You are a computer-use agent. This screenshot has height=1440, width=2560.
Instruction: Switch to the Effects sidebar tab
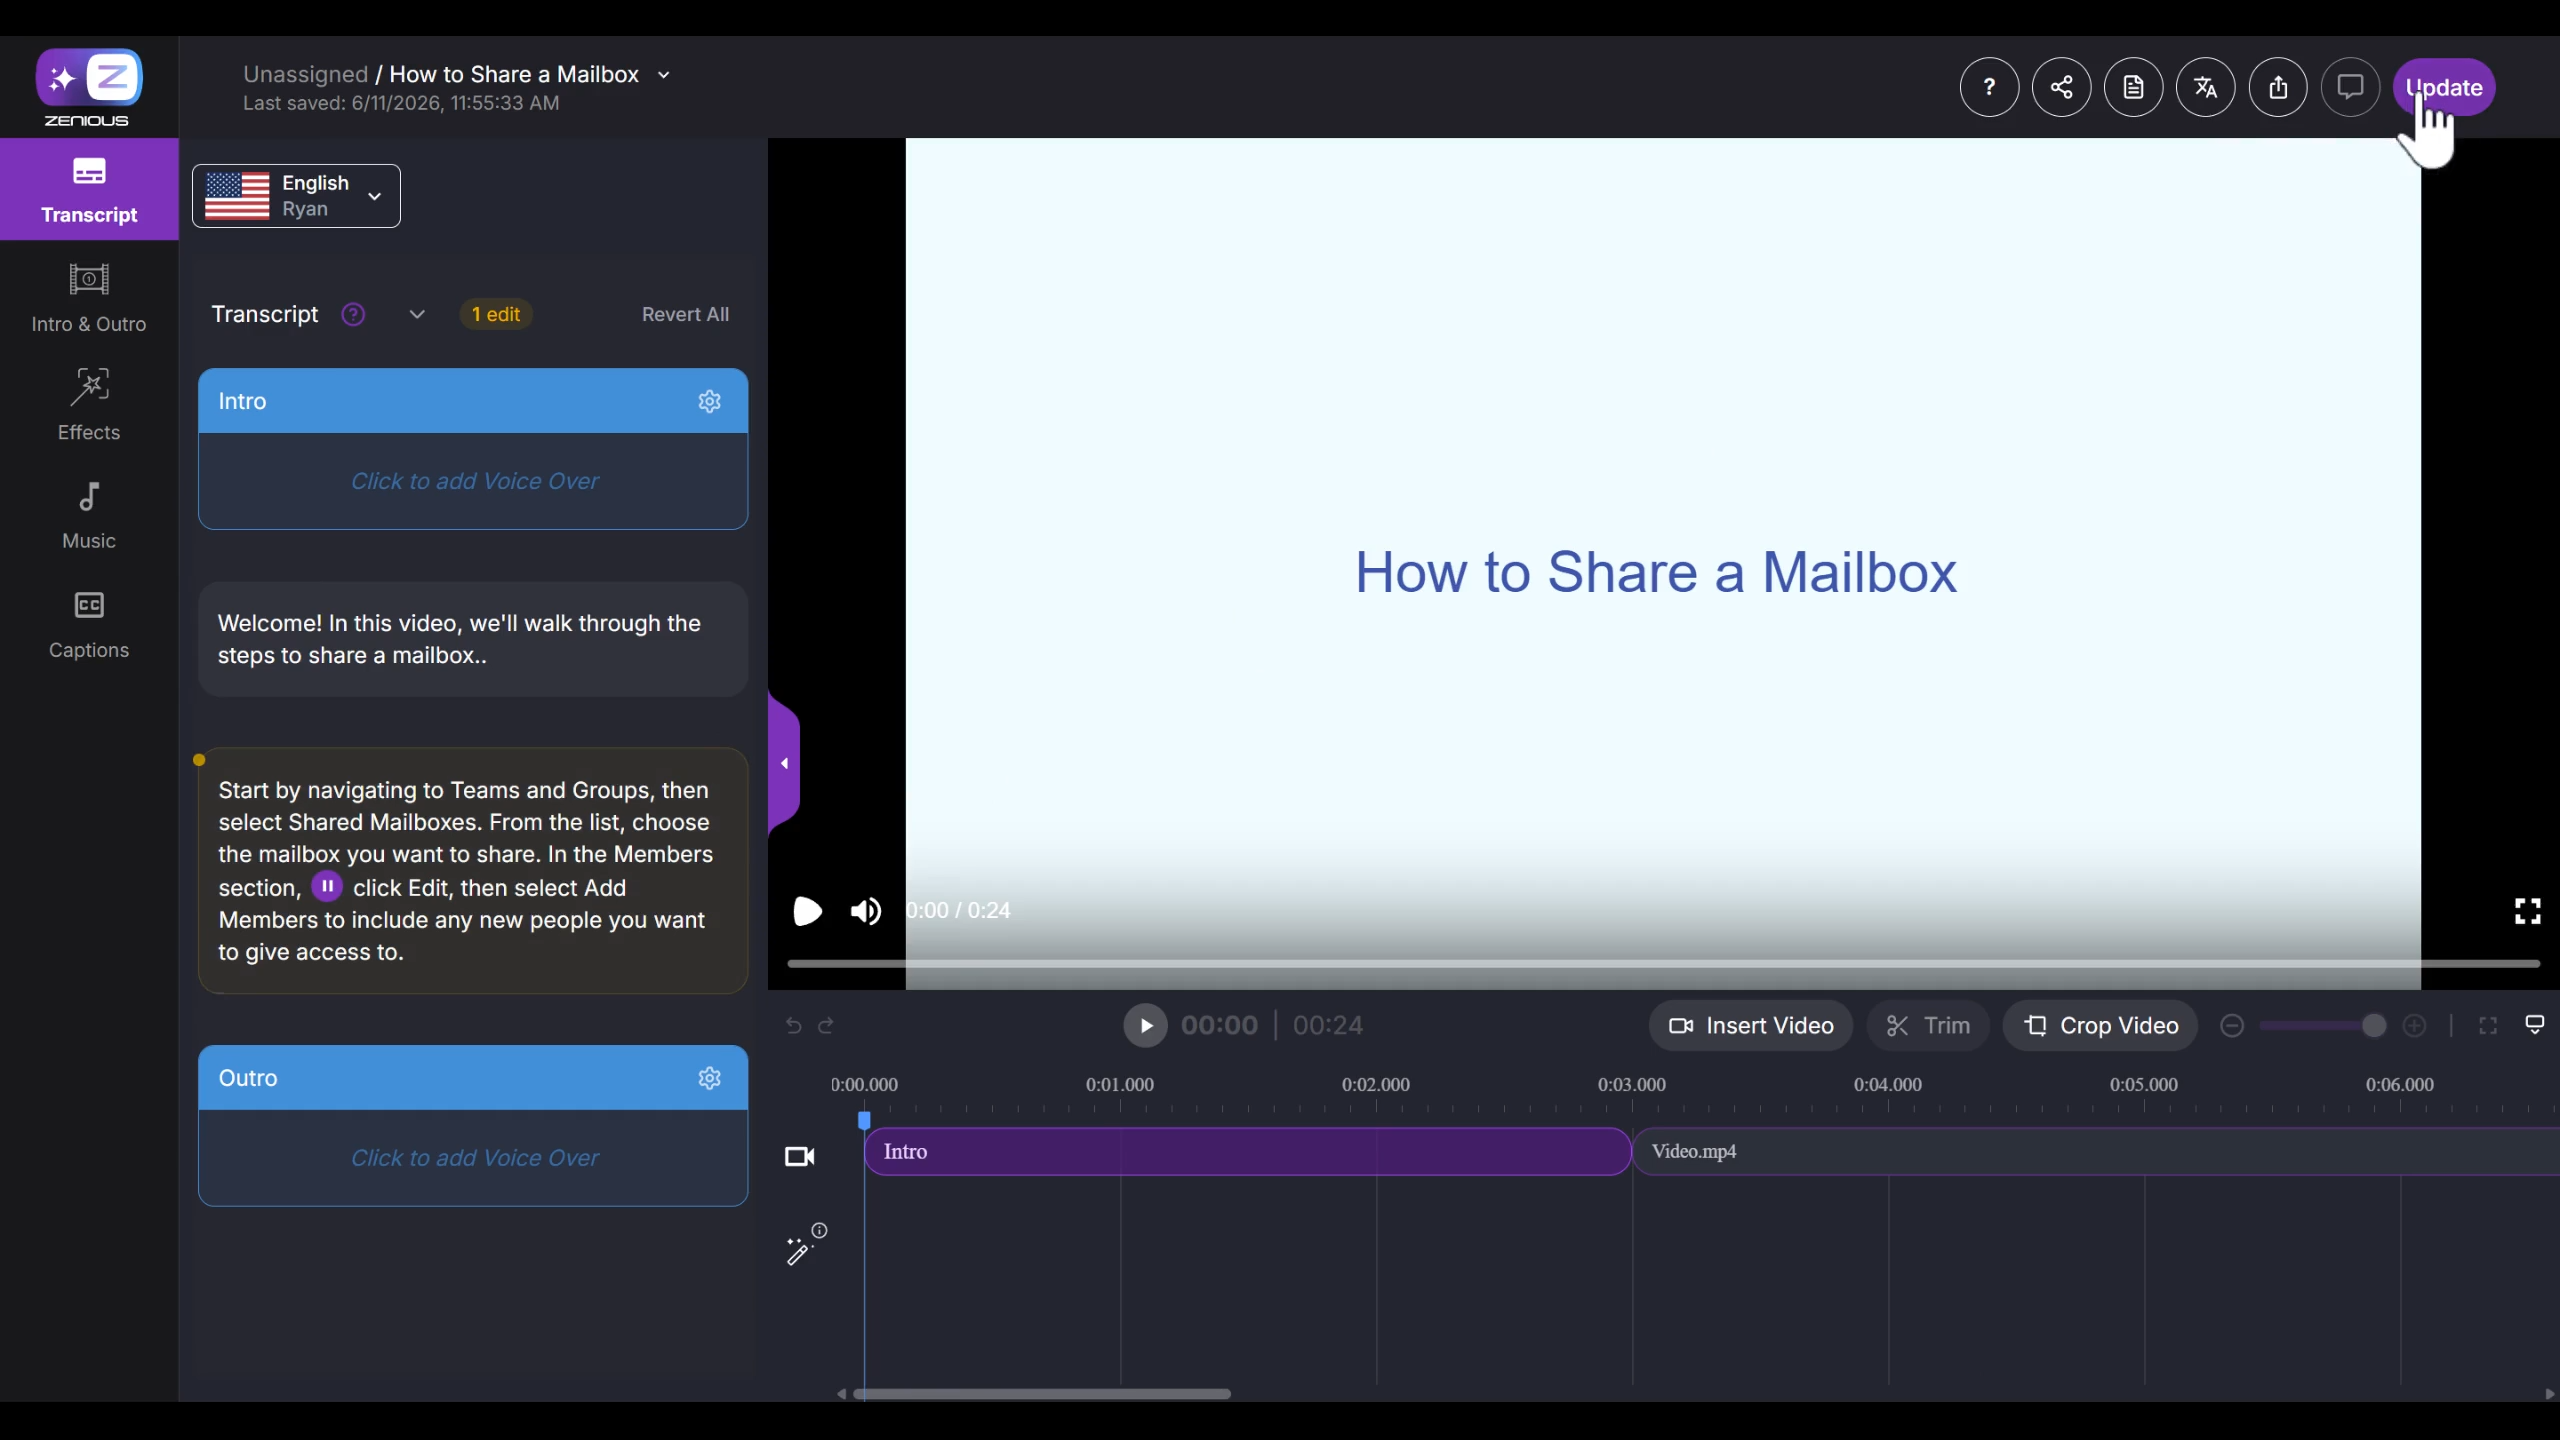click(x=89, y=405)
